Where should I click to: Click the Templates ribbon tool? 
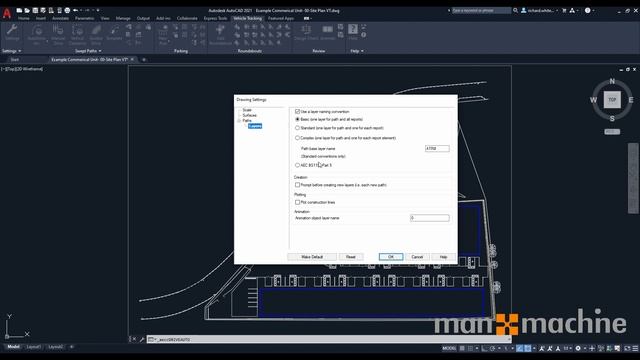[114, 33]
